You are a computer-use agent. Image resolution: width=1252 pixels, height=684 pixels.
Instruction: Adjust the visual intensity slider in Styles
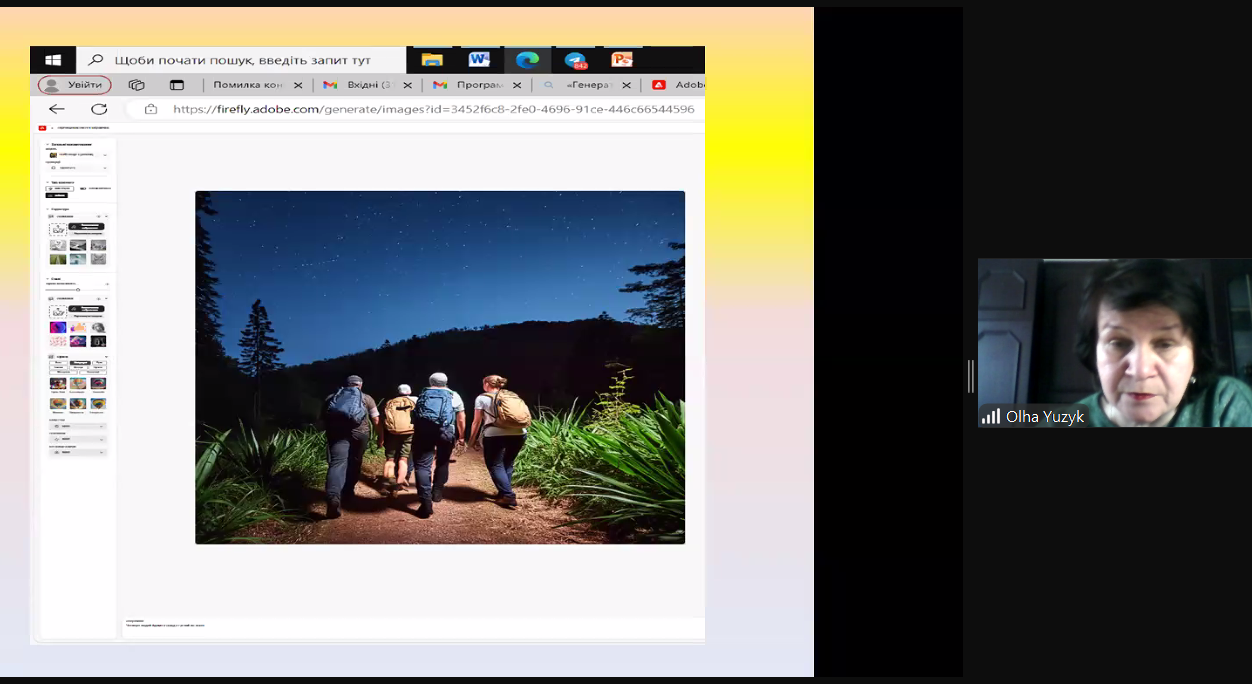(78, 290)
